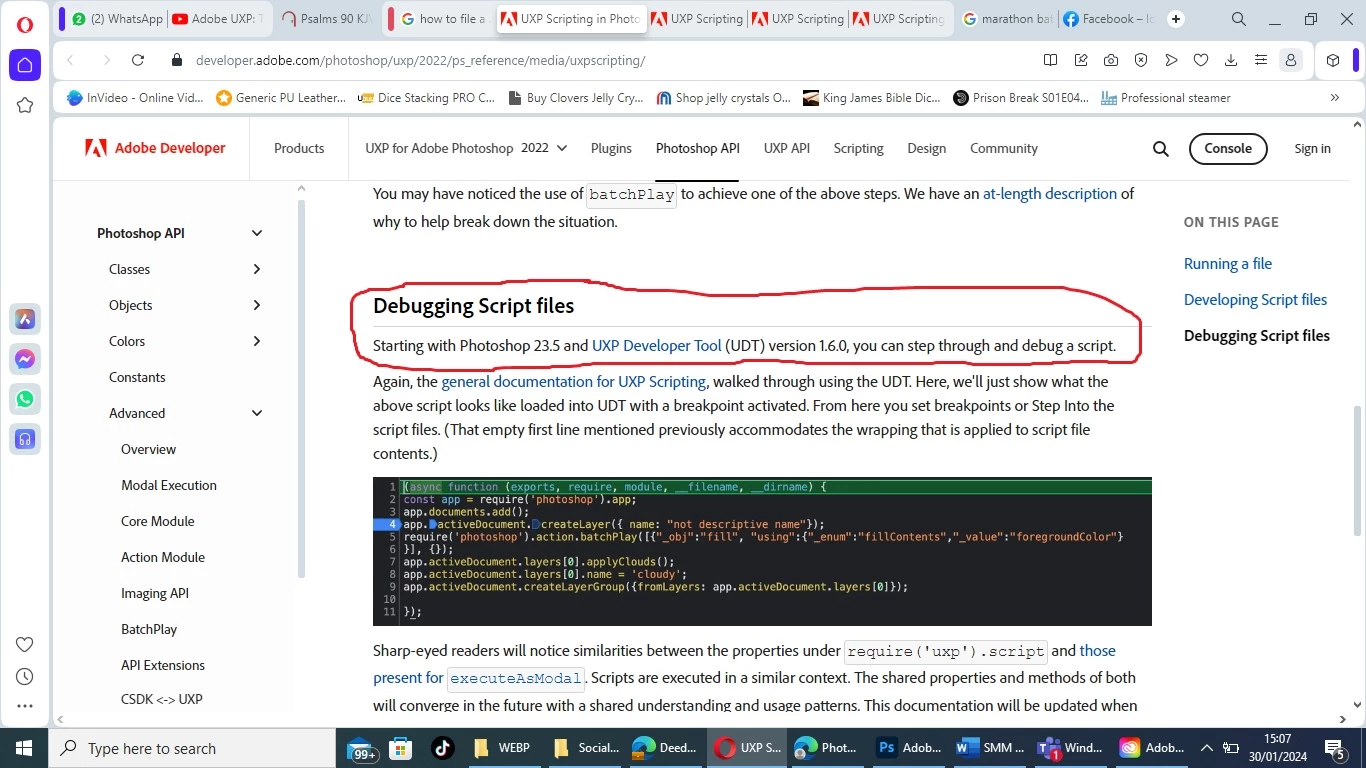Collapse the Photoshop API sidebar section
This screenshot has height=768, width=1366.
pyautogui.click(x=257, y=233)
